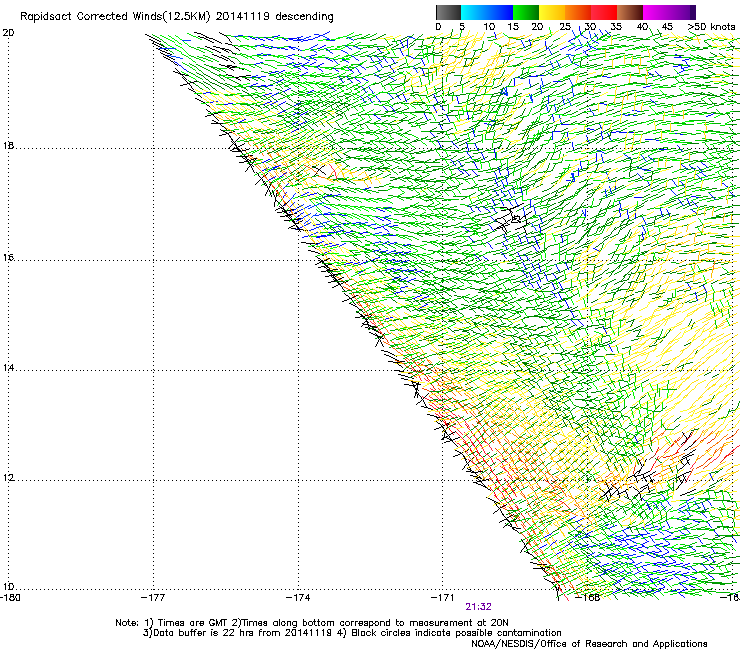Click the '35' label under the legend

(x=616, y=27)
